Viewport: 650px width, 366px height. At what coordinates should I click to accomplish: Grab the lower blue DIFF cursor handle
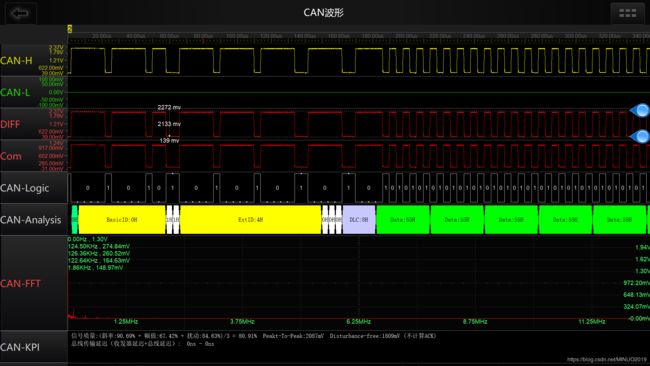coord(640,136)
